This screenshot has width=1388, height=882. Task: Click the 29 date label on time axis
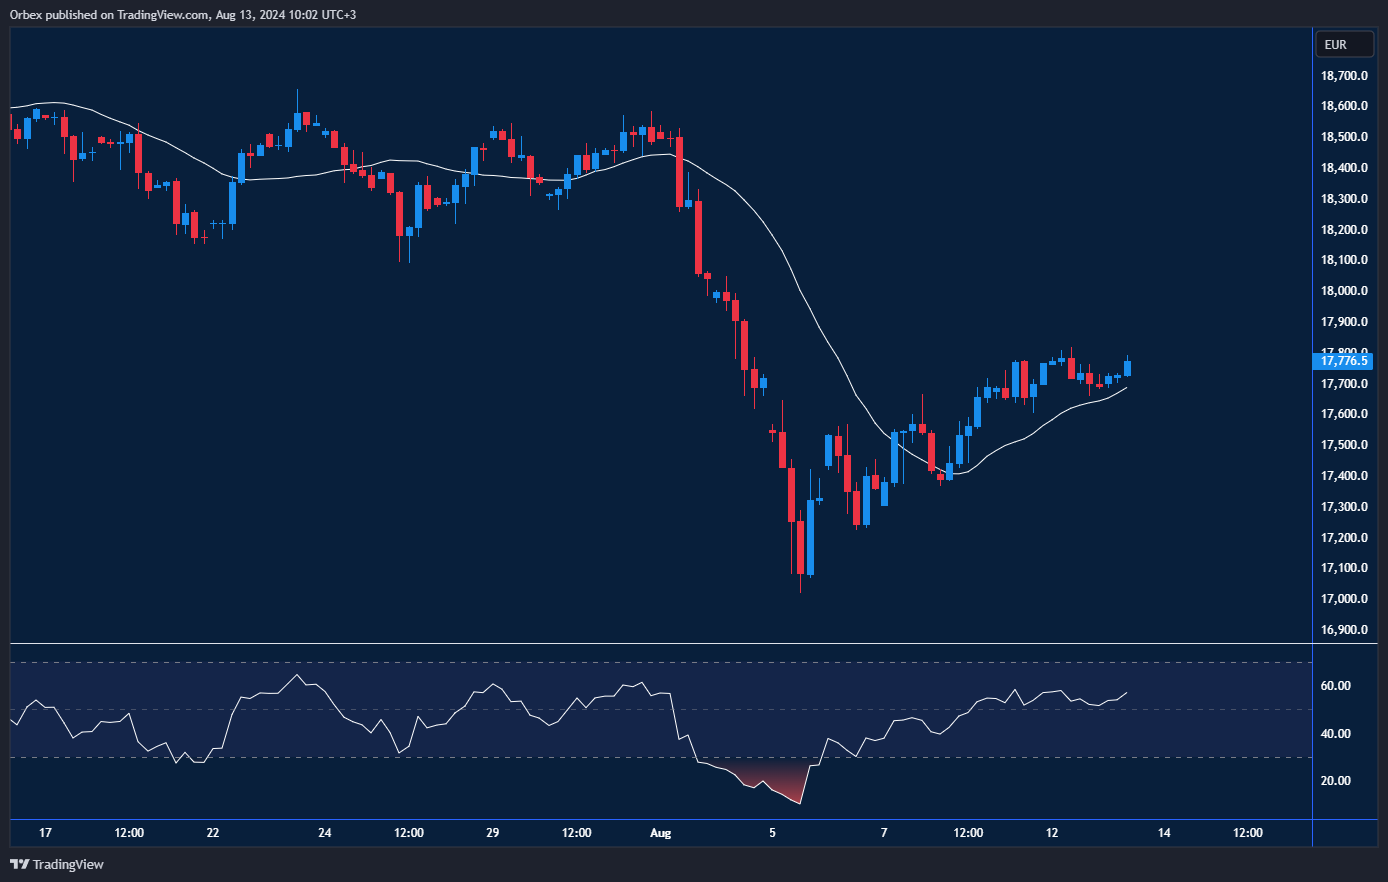[492, 833]
